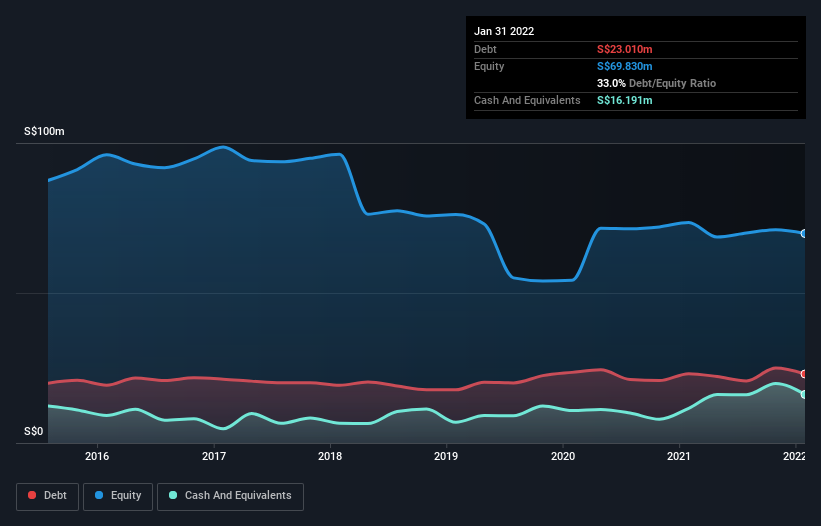The height and width of the screenshot is (526, 821).
Task: Click the S$69.830m equity value
Action: tap(625, 66)
